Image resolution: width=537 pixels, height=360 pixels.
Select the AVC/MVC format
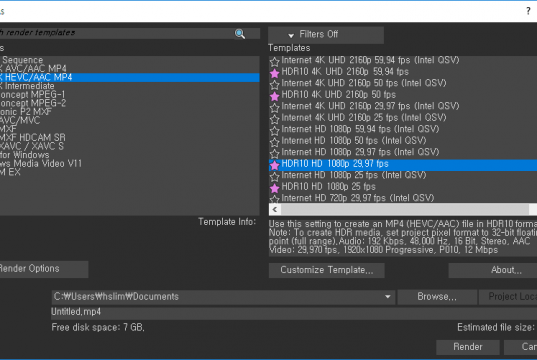129,120
